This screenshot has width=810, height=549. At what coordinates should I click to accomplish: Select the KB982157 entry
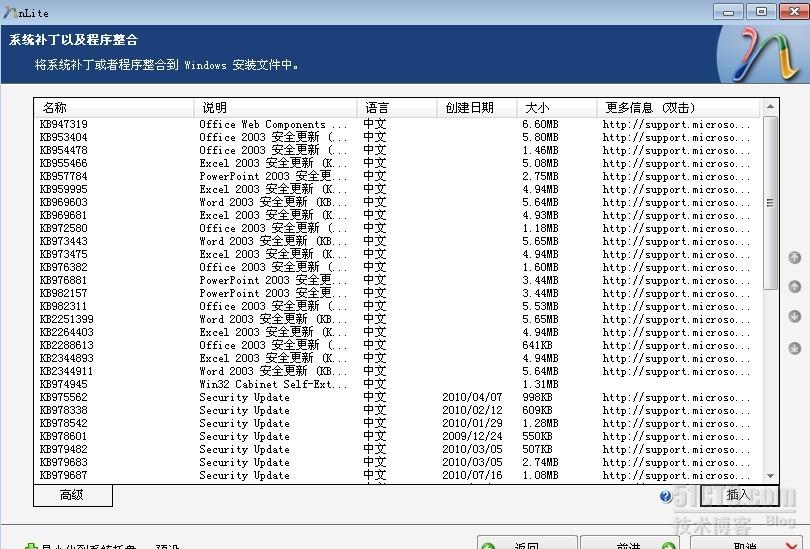point(398,293)
